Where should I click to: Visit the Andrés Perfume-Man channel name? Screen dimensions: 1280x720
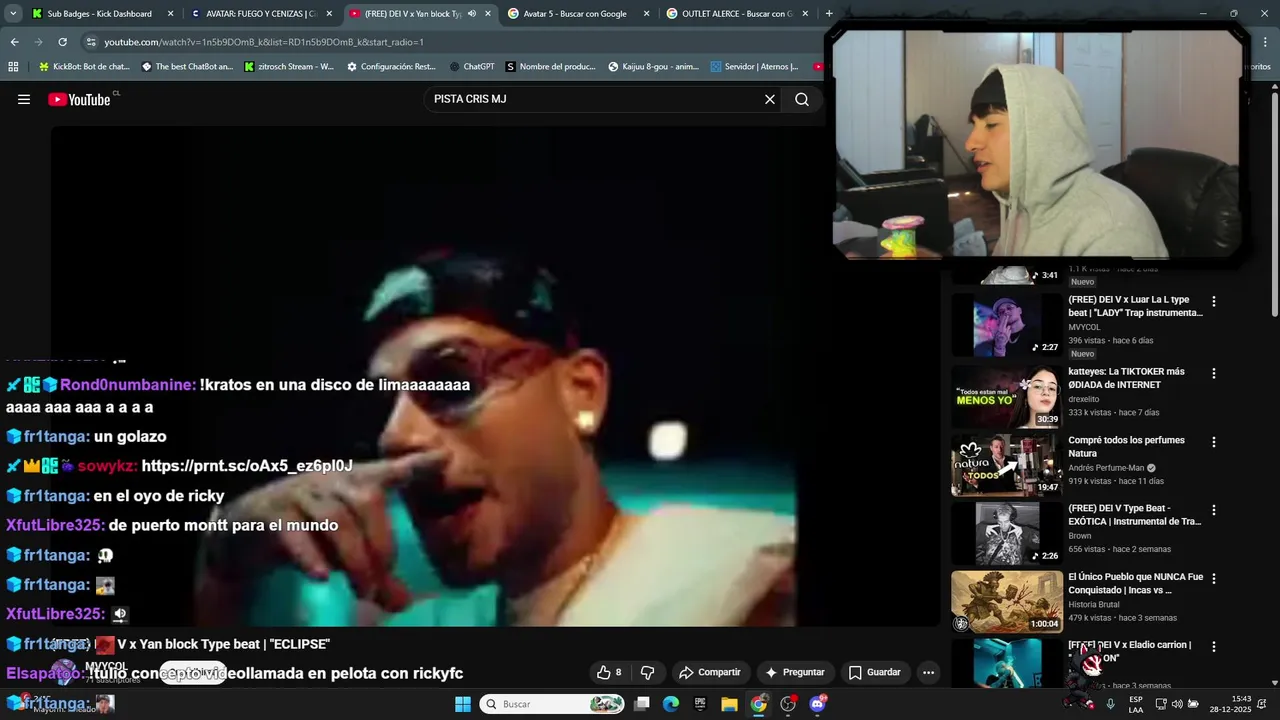coord(1107,467)
